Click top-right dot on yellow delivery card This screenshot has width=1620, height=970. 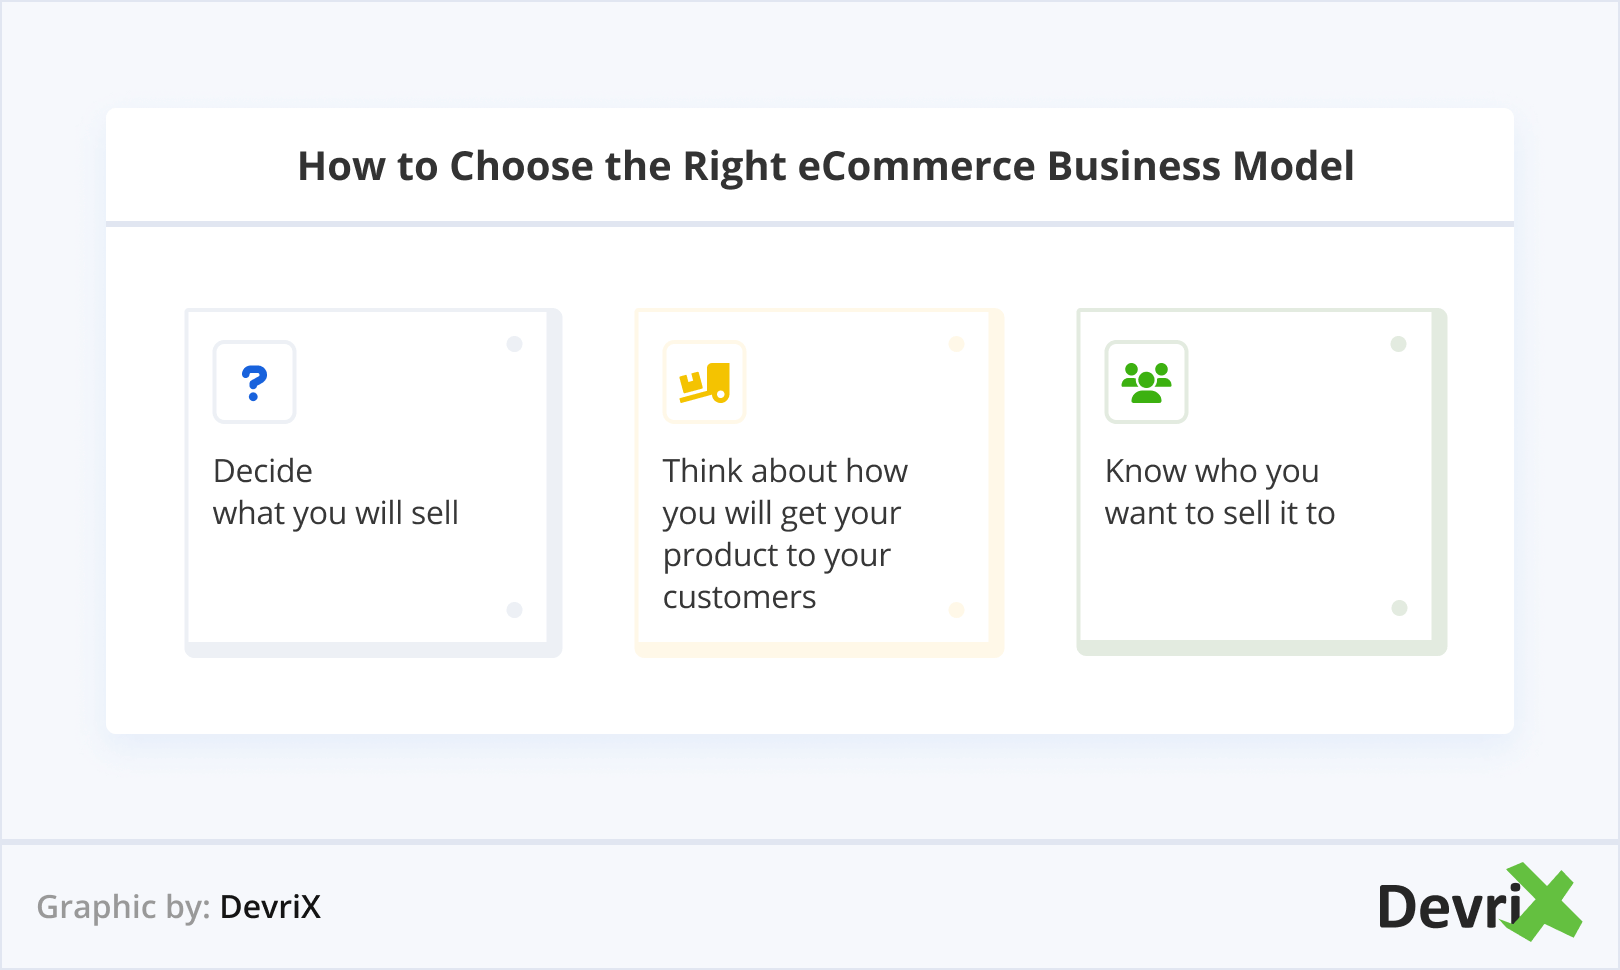pyautogui.click(x=957, y=344)
